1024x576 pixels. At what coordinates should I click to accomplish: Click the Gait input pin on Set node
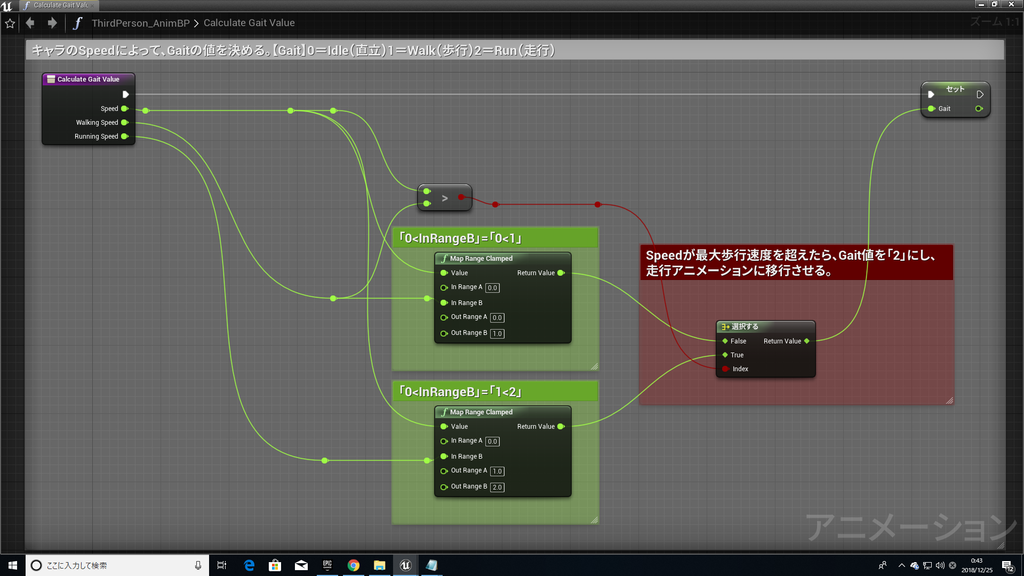tap(932, 108)
